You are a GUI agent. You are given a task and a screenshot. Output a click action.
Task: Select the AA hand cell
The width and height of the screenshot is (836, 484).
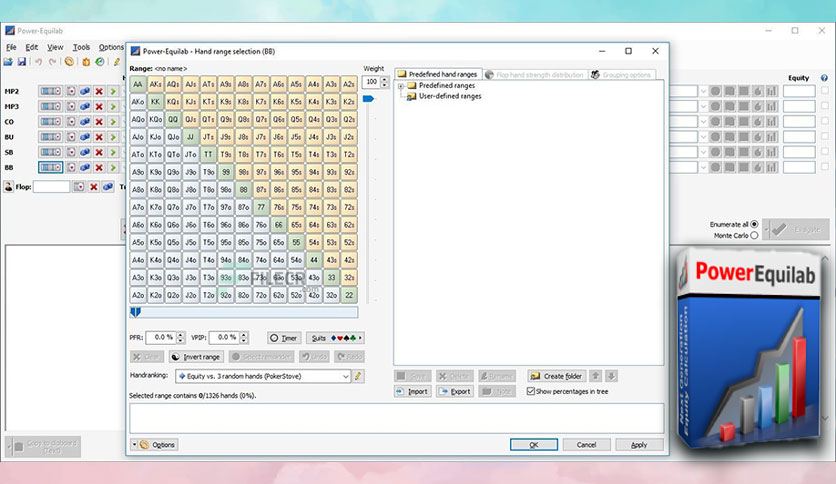click(138, 84)
